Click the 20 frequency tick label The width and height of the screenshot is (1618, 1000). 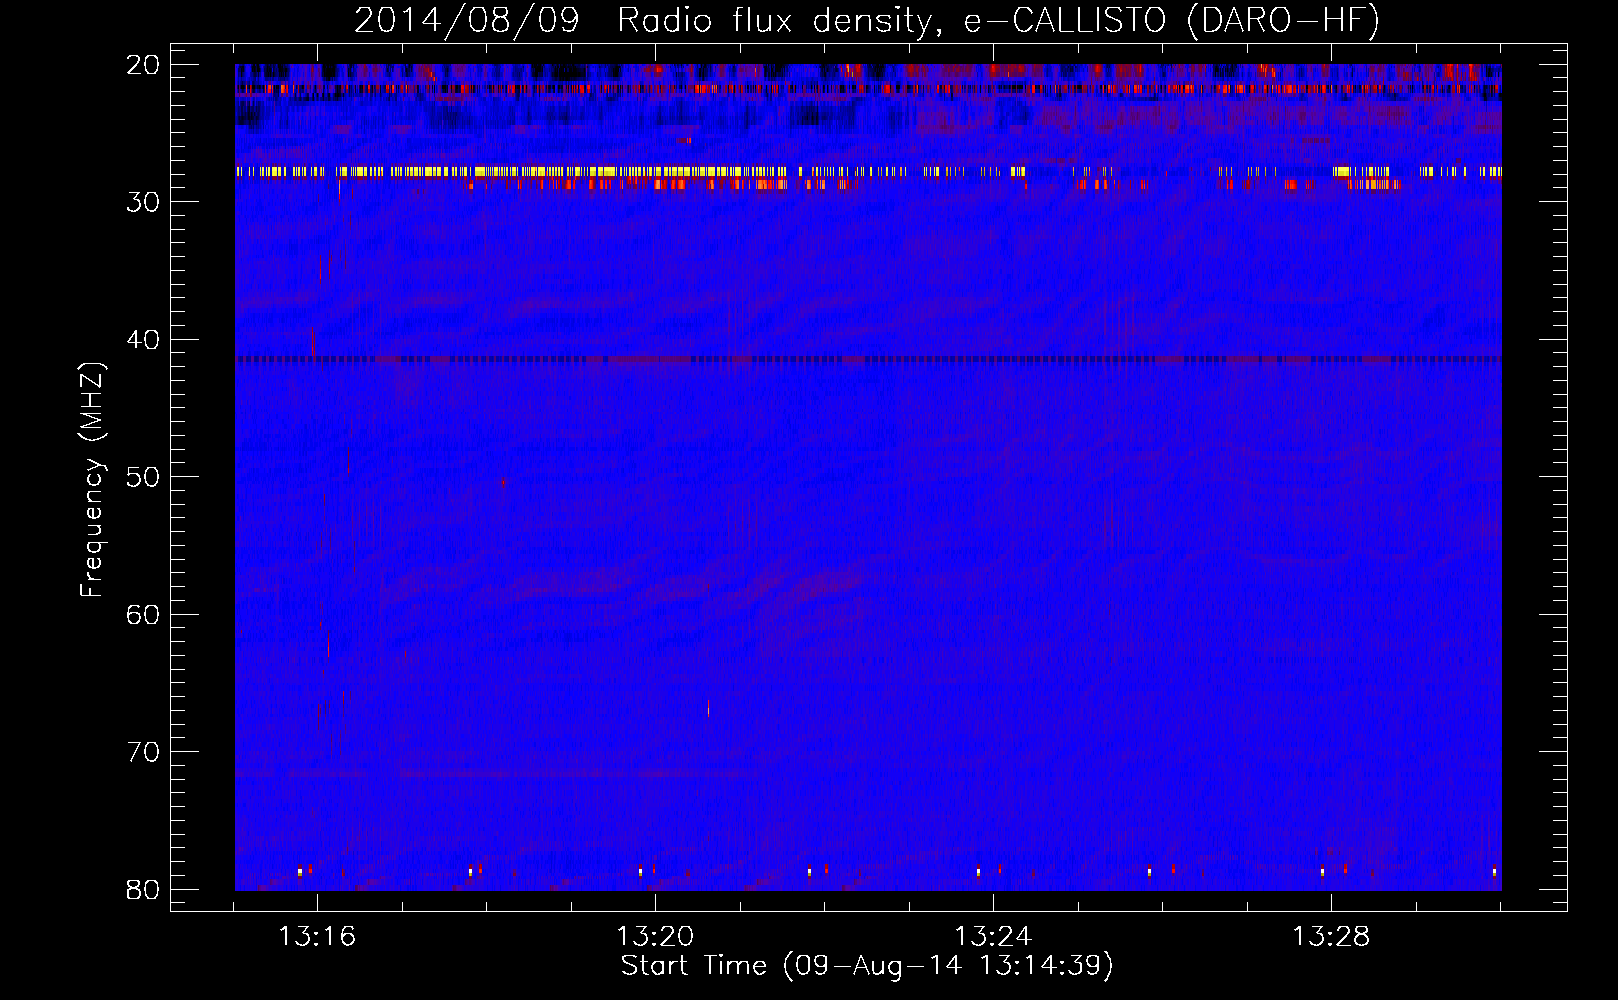(144, 65)
